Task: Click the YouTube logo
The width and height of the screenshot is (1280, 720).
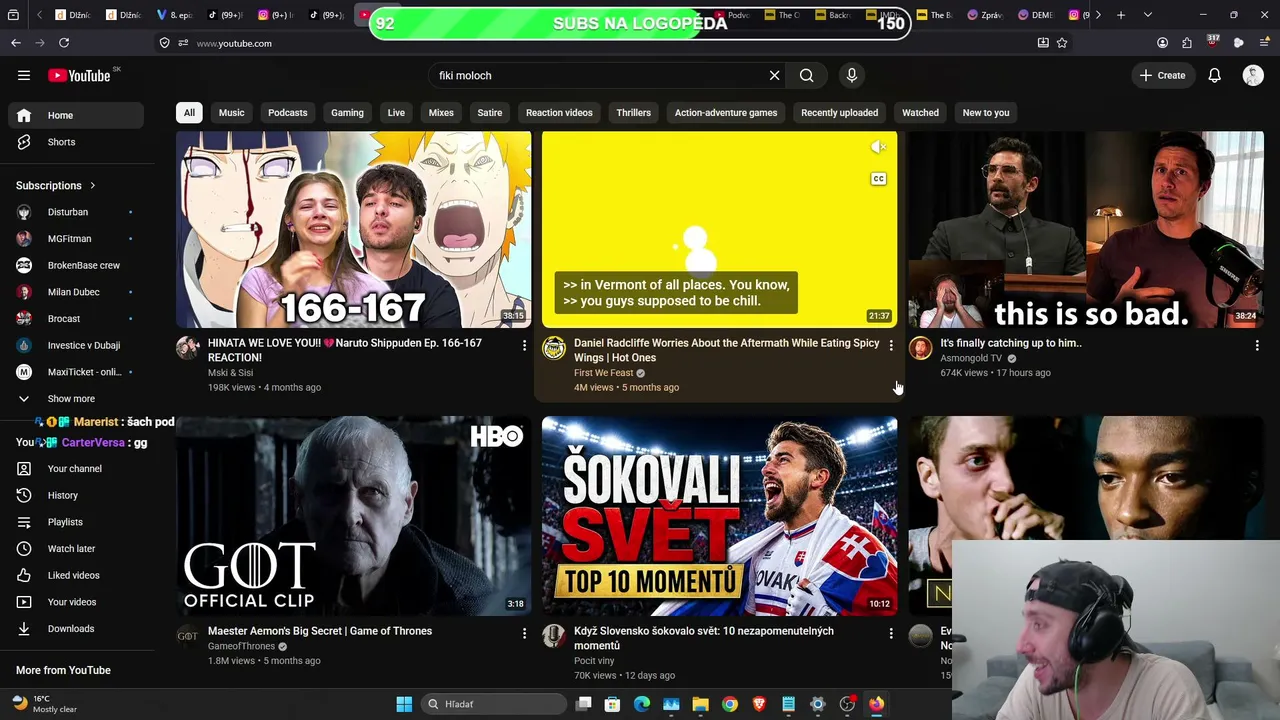Action: tap(79, 75)
